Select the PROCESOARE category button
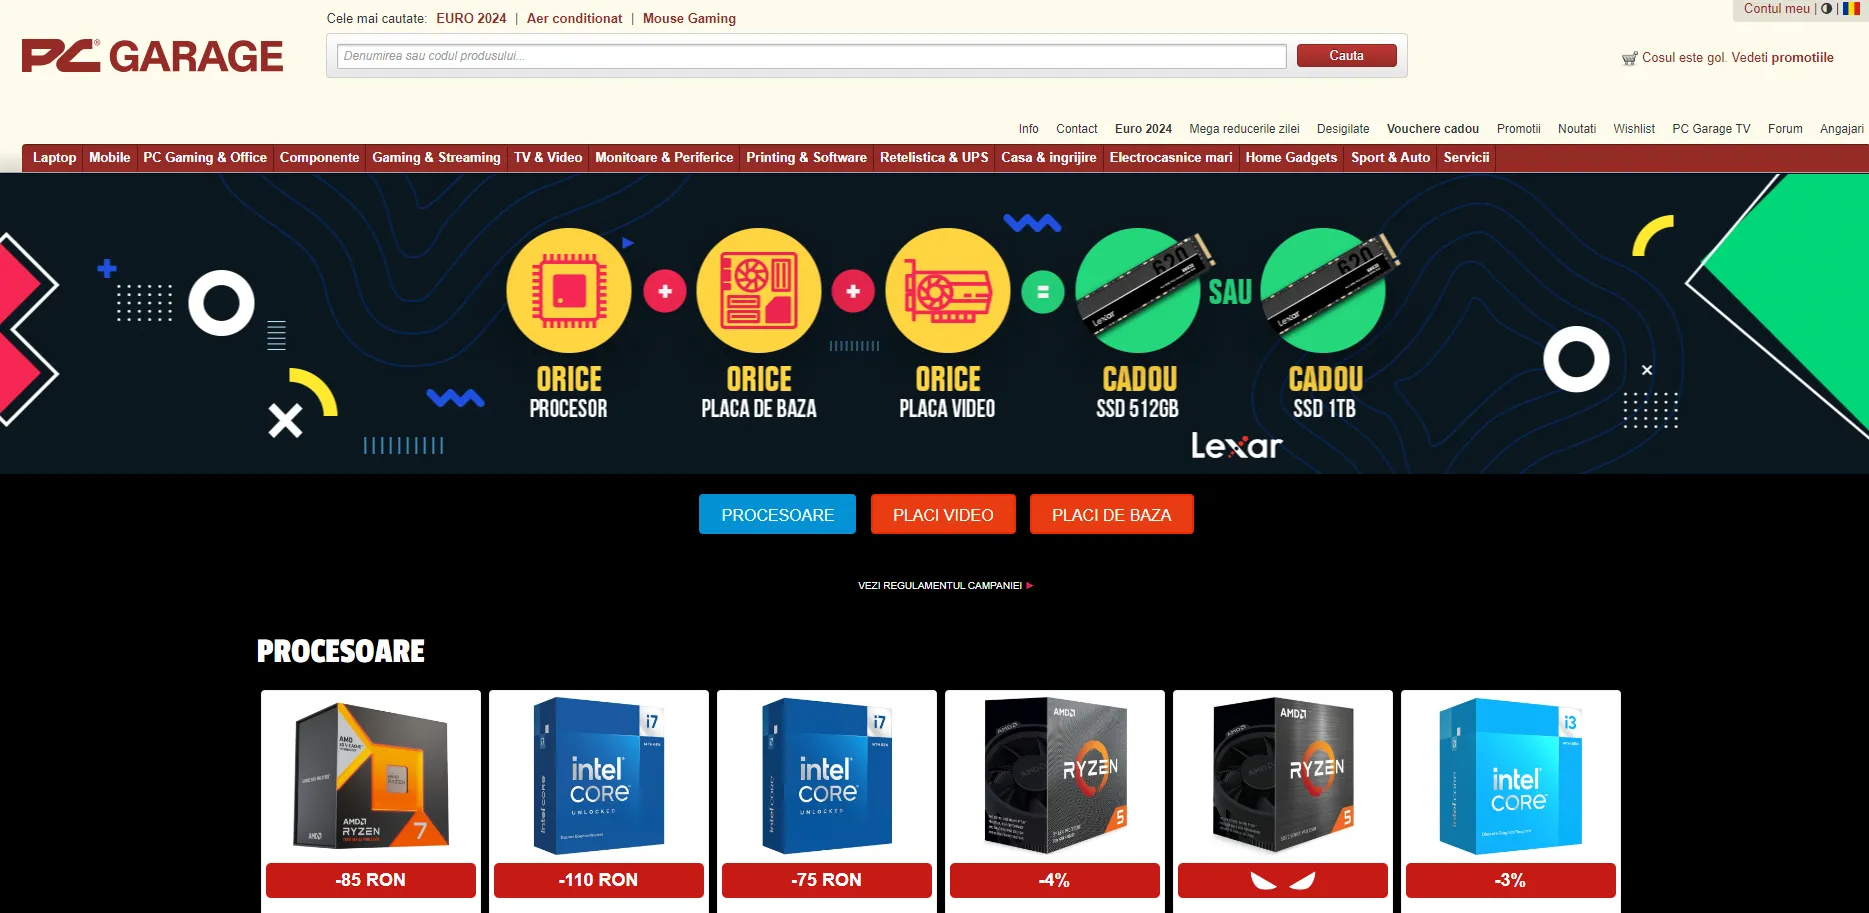 [x=777, y=515]
